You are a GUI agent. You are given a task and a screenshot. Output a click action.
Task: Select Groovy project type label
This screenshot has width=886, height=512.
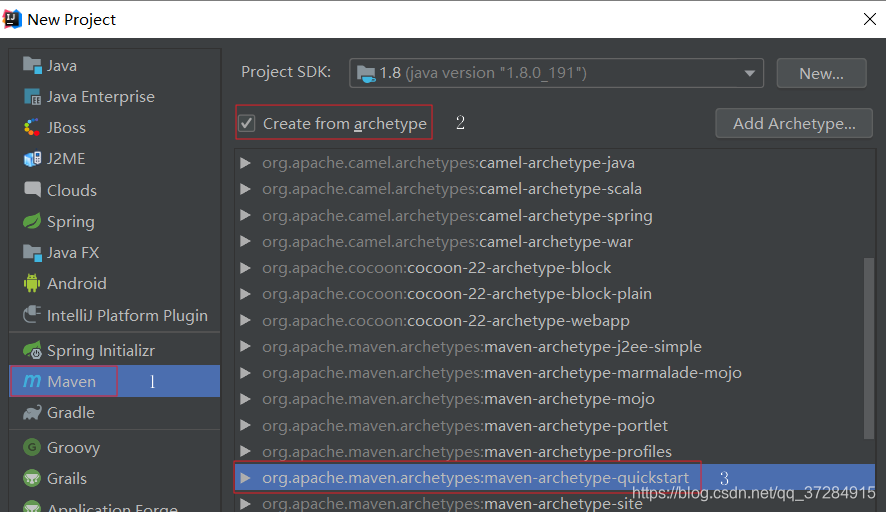(x=73, y=448)
